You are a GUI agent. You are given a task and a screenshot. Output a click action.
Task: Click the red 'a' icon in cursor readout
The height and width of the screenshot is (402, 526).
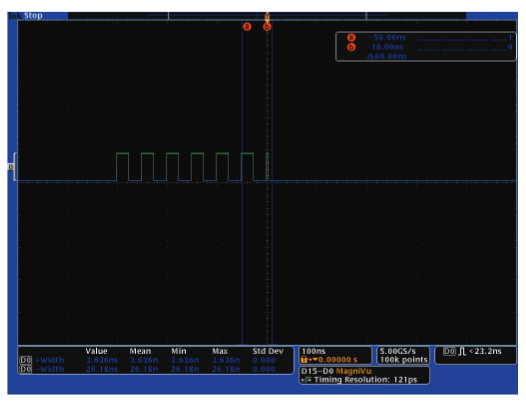pyautogui.click(x=351, y=37)
